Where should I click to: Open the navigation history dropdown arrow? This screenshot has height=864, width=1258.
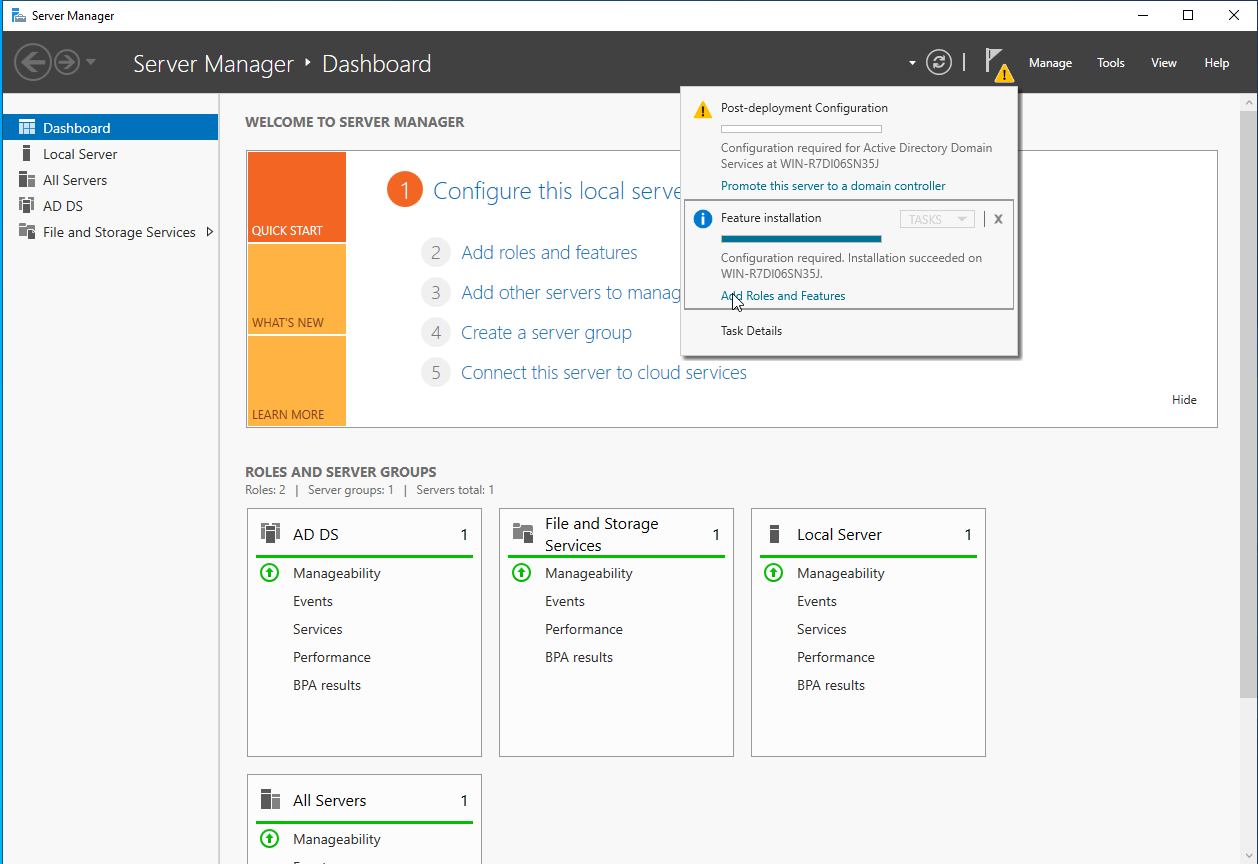tap(91, 63)
